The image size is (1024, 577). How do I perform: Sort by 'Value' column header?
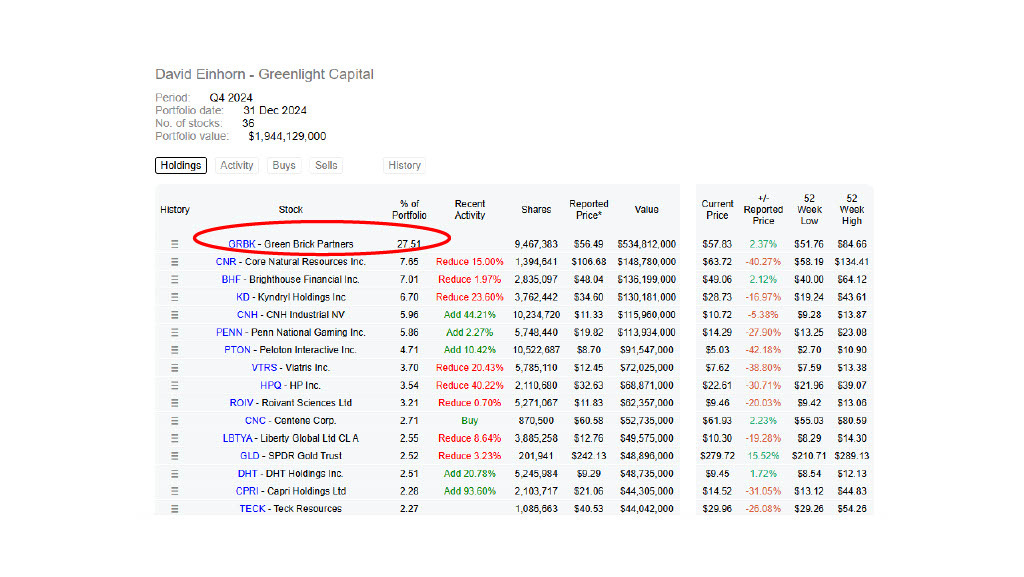click(x=647, y=210)
